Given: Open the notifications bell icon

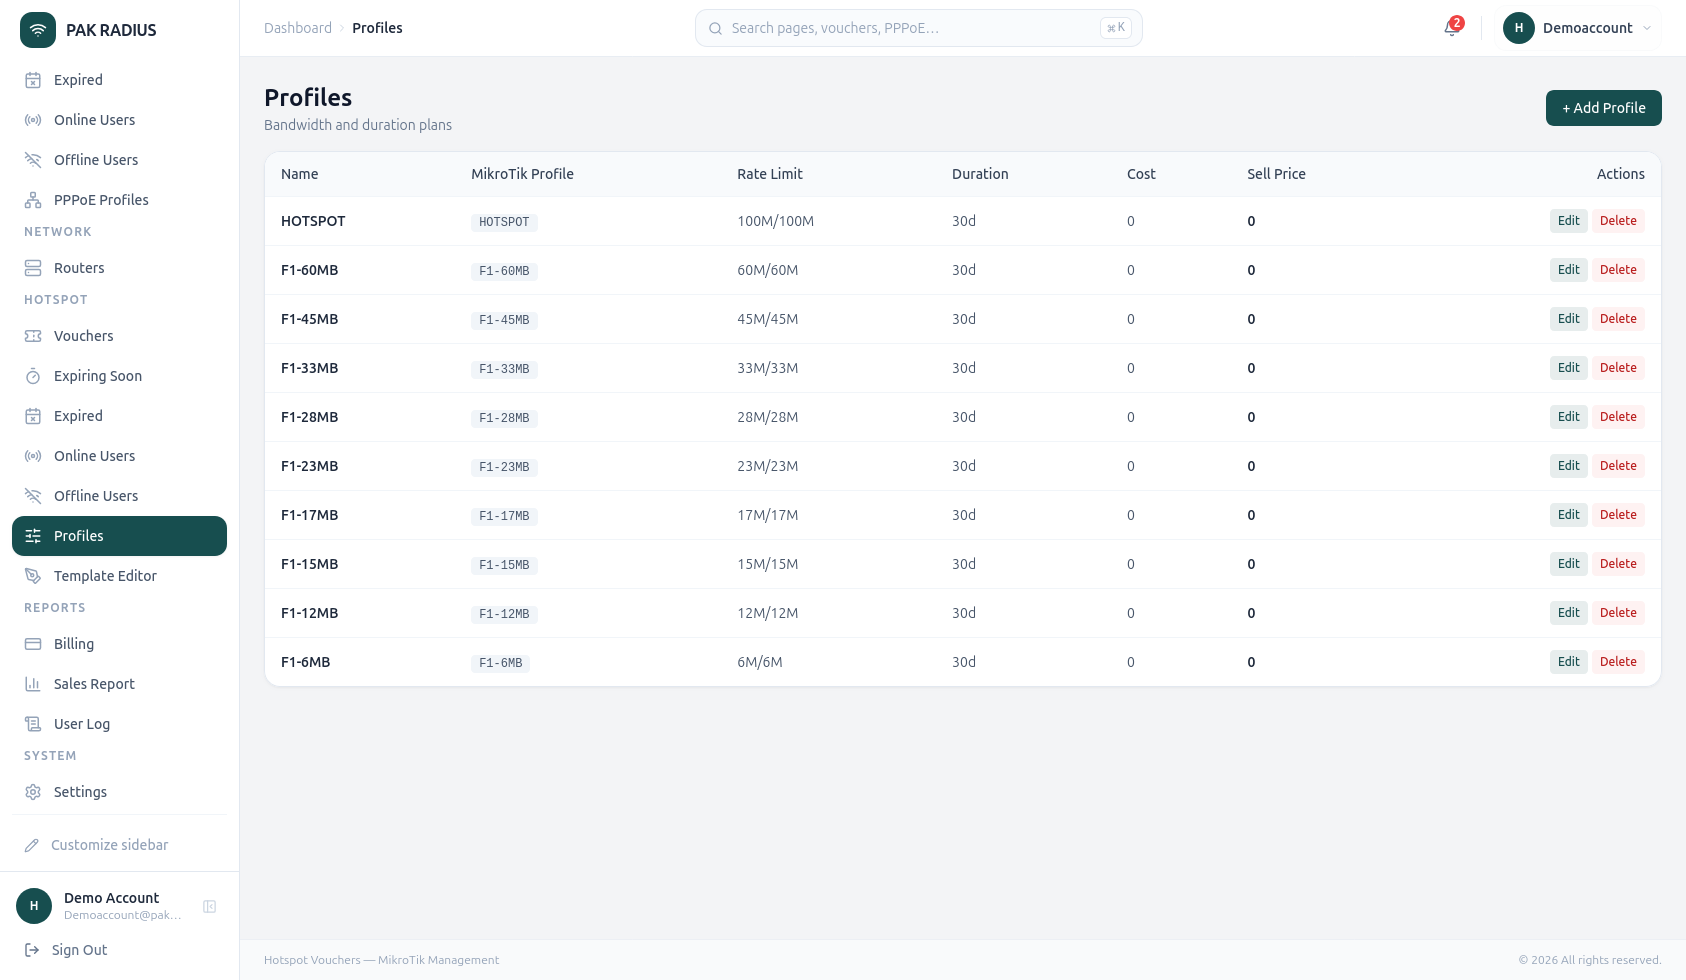Looking at the screenshot, I should pos(1452,28).
